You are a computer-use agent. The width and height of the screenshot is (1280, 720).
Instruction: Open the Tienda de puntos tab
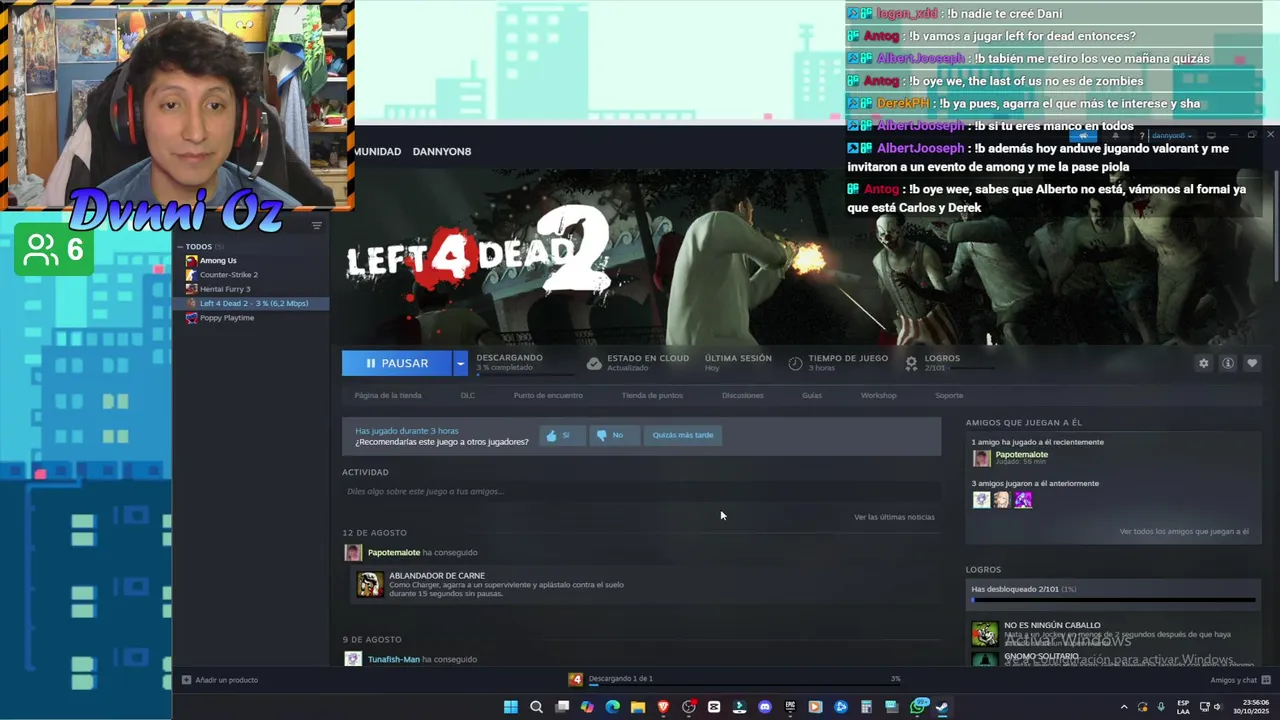[x=652, y=395]
